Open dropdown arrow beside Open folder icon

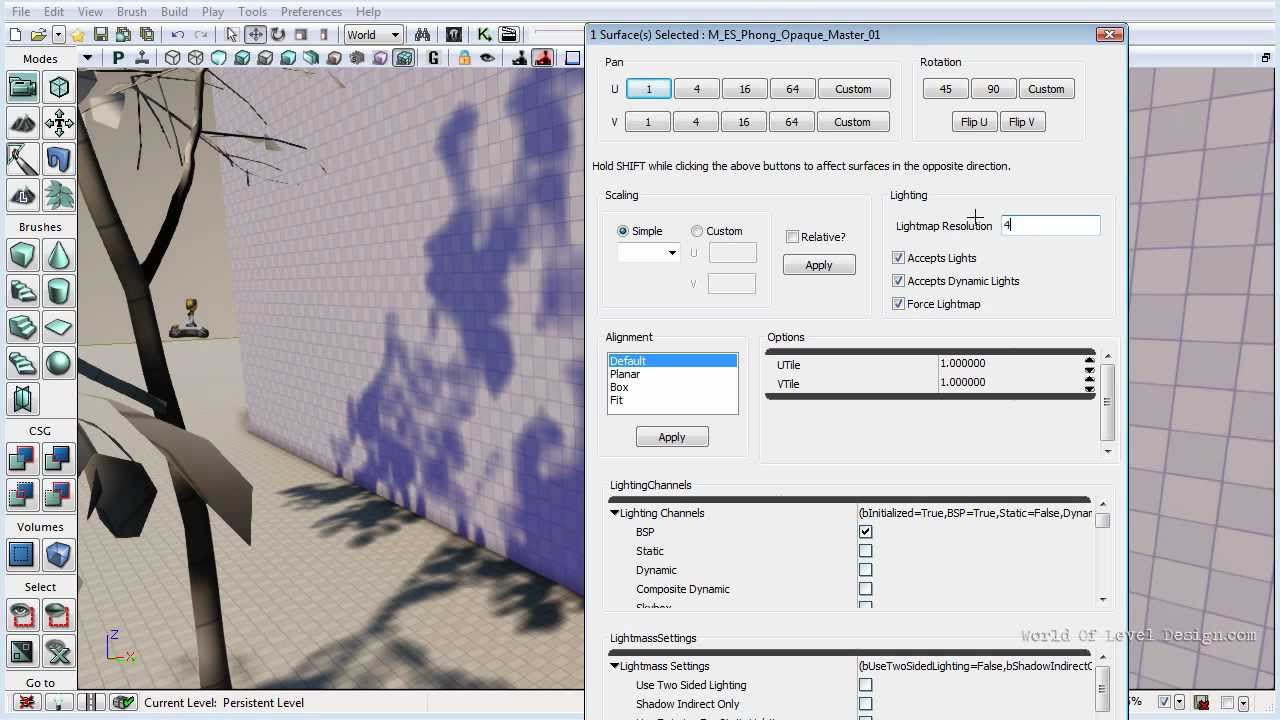tap(59, 34)
